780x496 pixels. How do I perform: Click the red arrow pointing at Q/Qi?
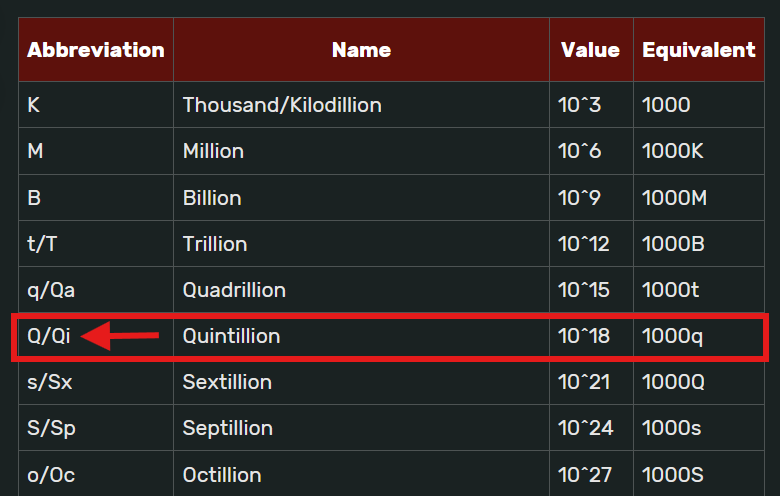(x=120, y=337)
